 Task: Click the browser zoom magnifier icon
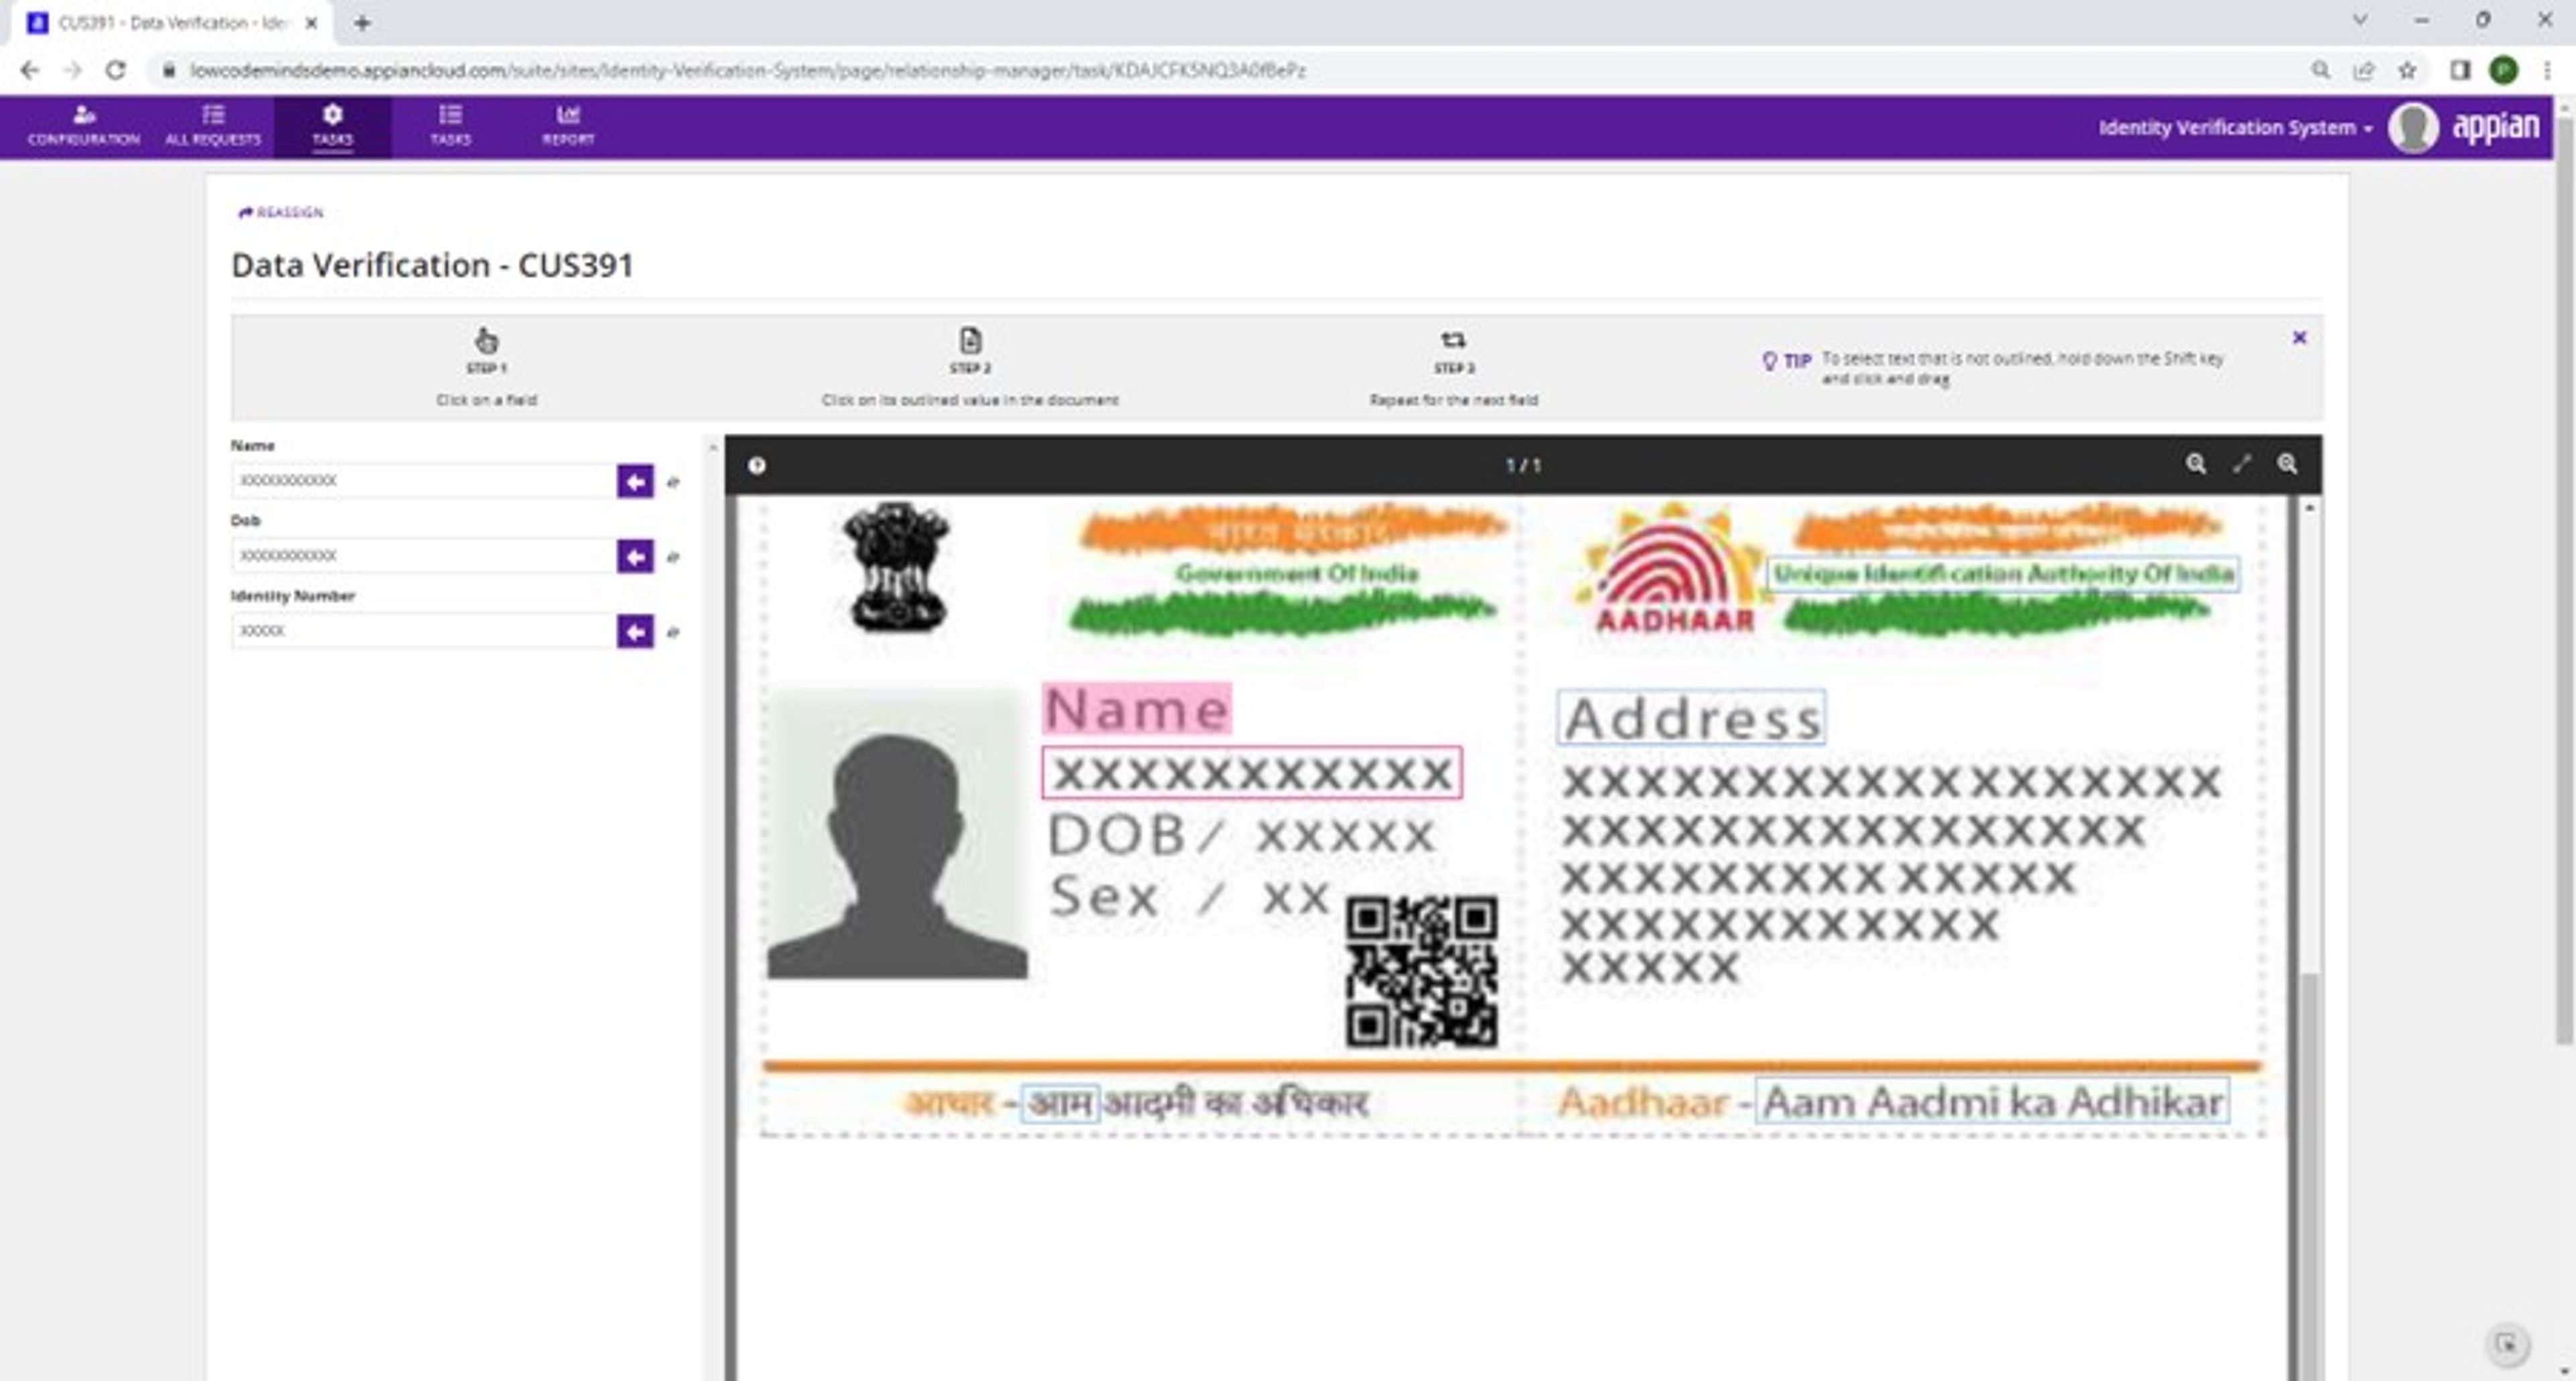click(x=2320, y=70)
